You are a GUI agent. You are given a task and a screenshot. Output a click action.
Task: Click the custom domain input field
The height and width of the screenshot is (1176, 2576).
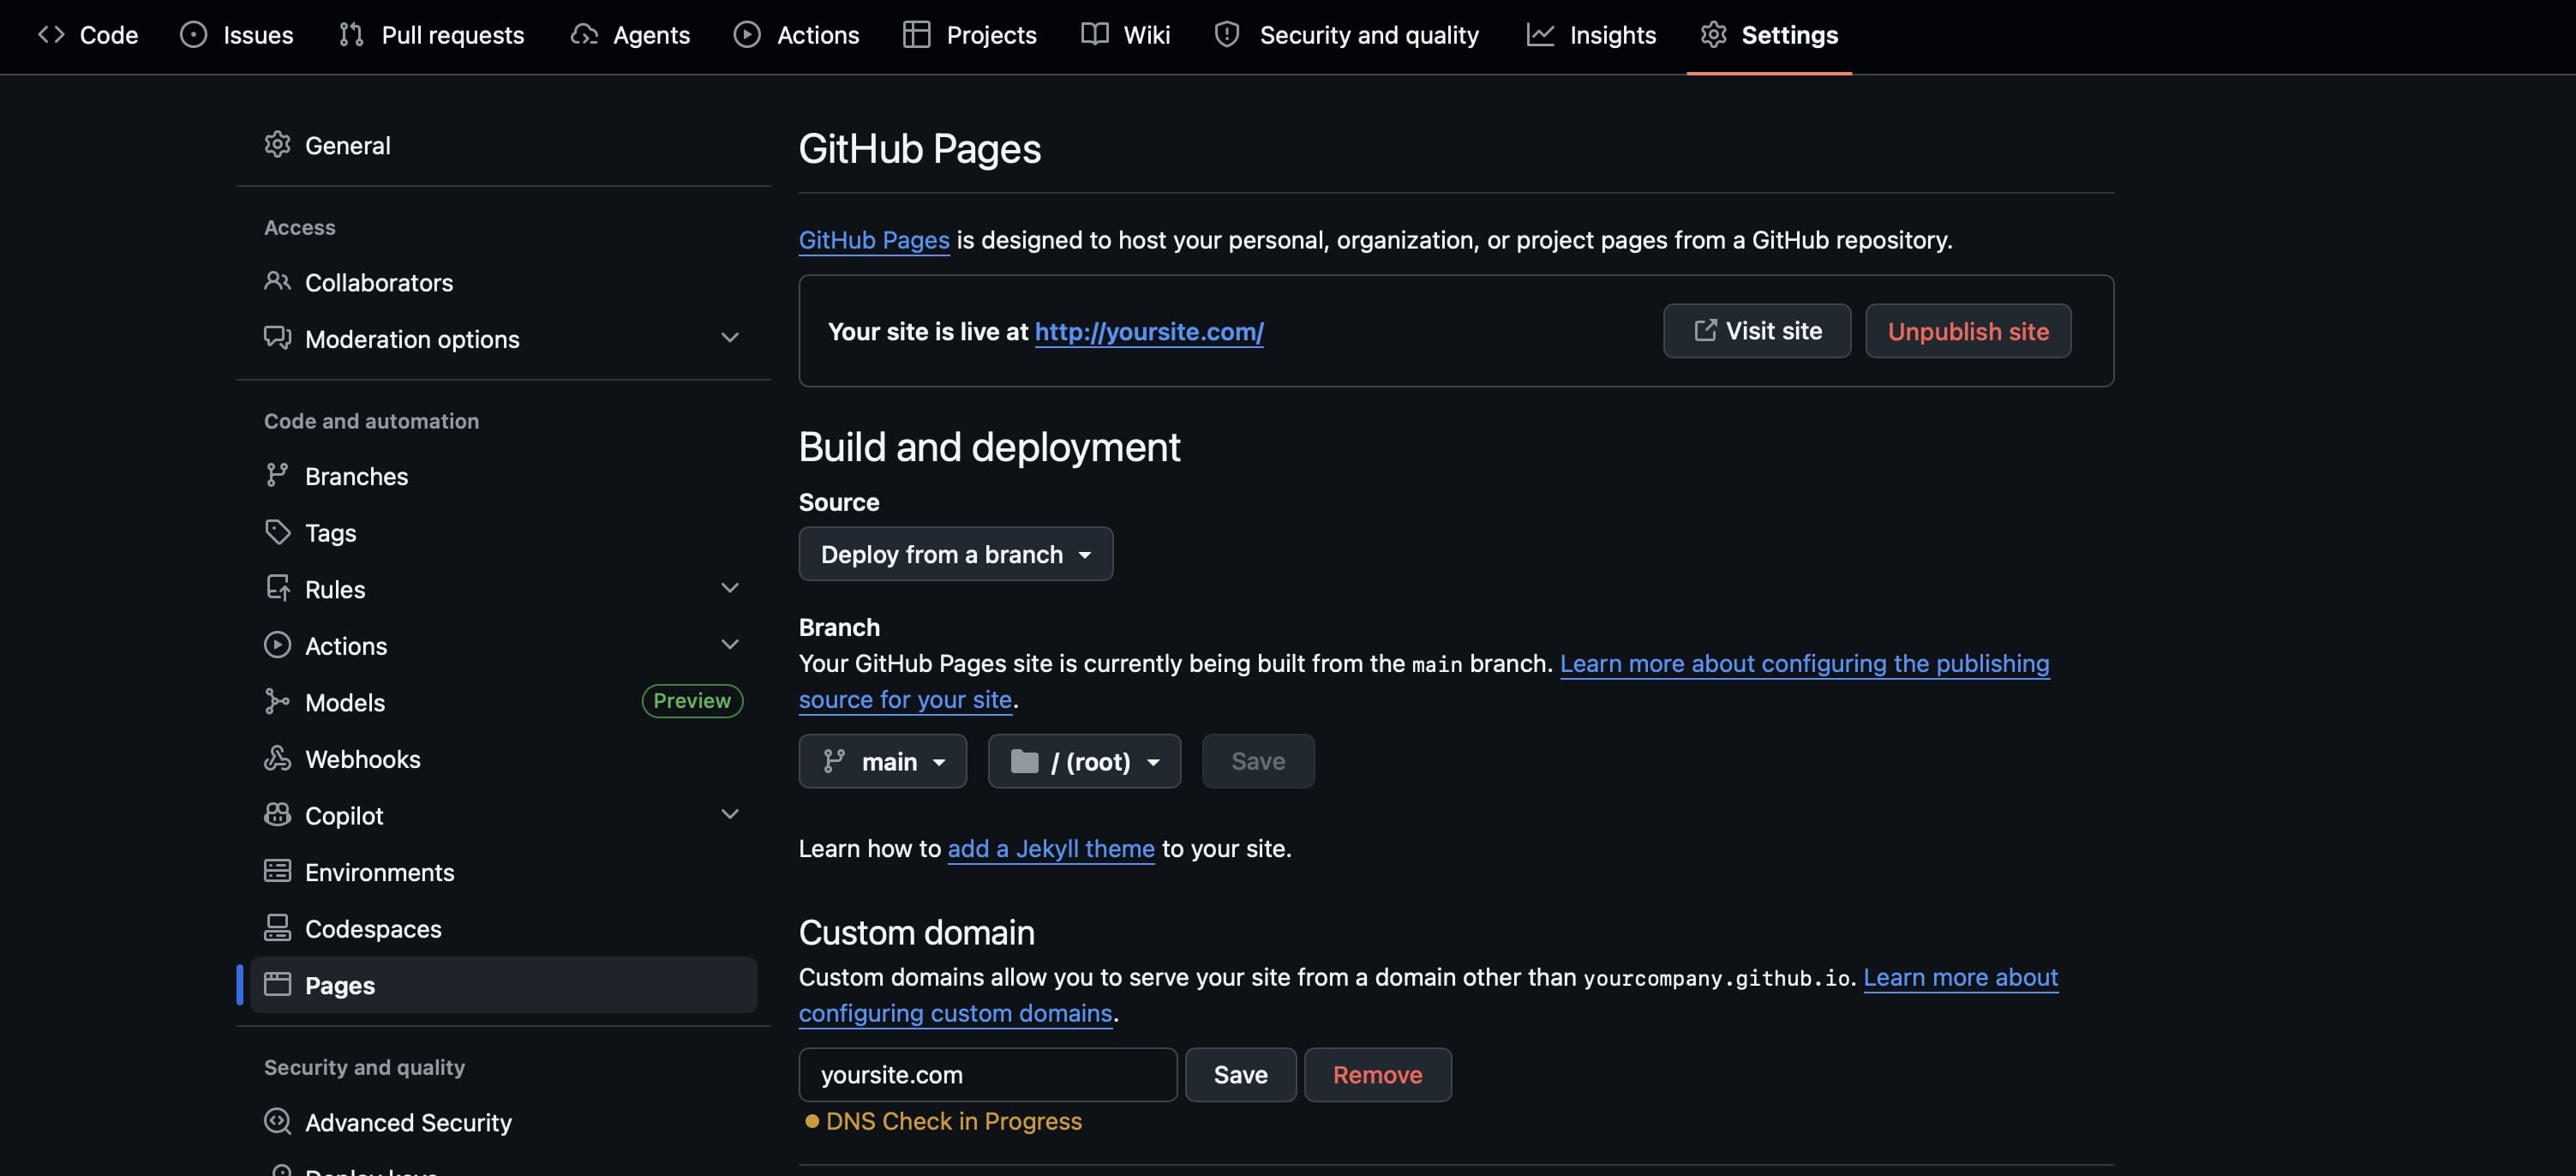[988, 1075]
